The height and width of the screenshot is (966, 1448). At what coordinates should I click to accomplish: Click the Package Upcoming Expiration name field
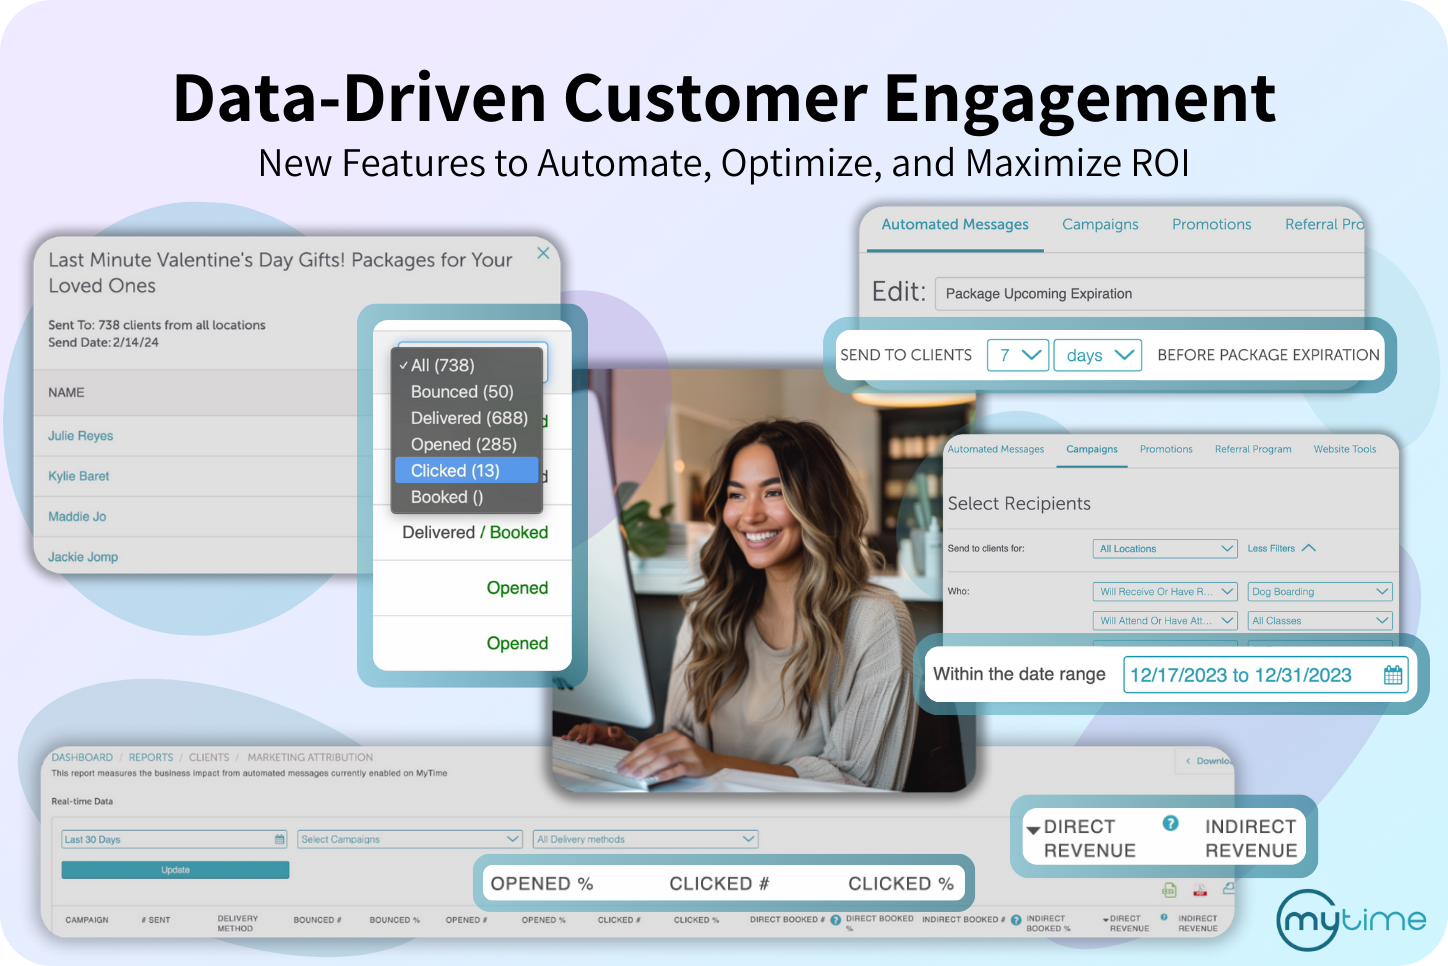tap(1150, 294)
